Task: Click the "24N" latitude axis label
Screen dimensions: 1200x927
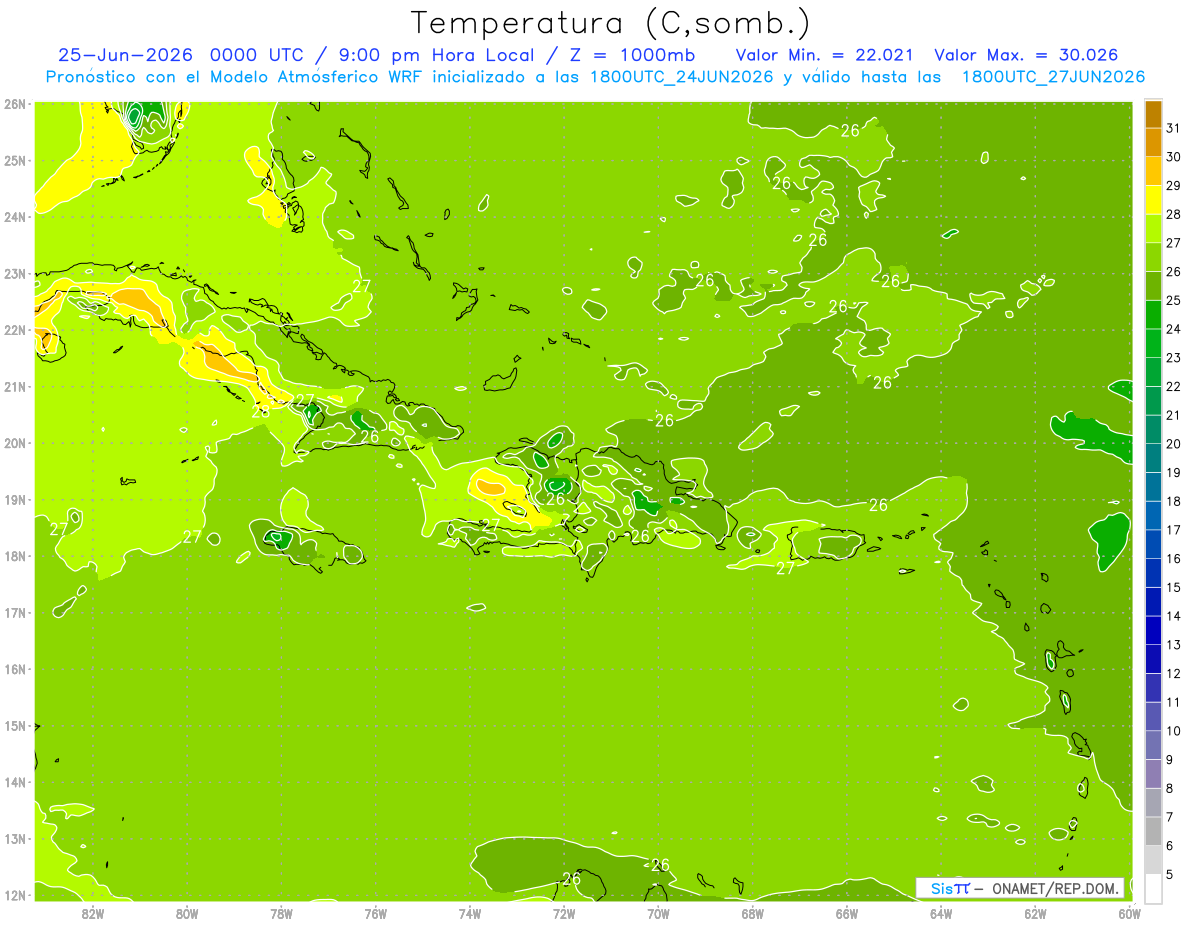Action: (15, 217)
